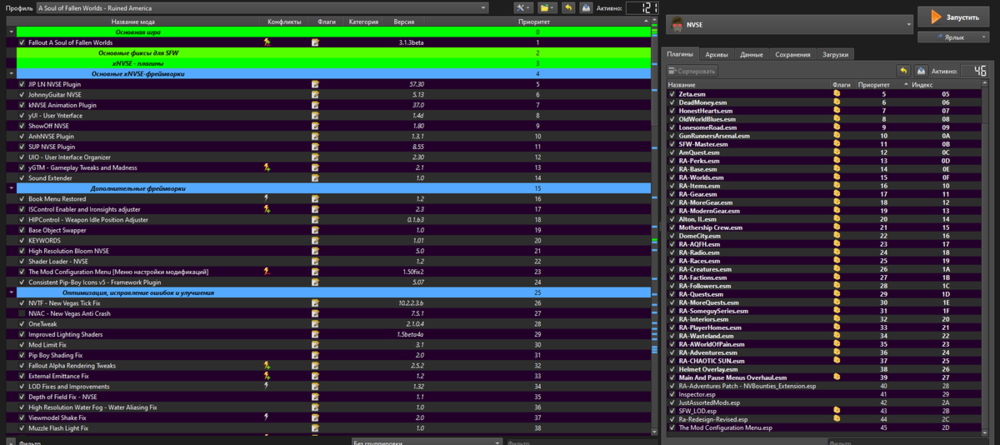The image size is (1000, 445).
Task: Select Ra-Redesign-Revised.esp plugin row
Action: [822, 419]
